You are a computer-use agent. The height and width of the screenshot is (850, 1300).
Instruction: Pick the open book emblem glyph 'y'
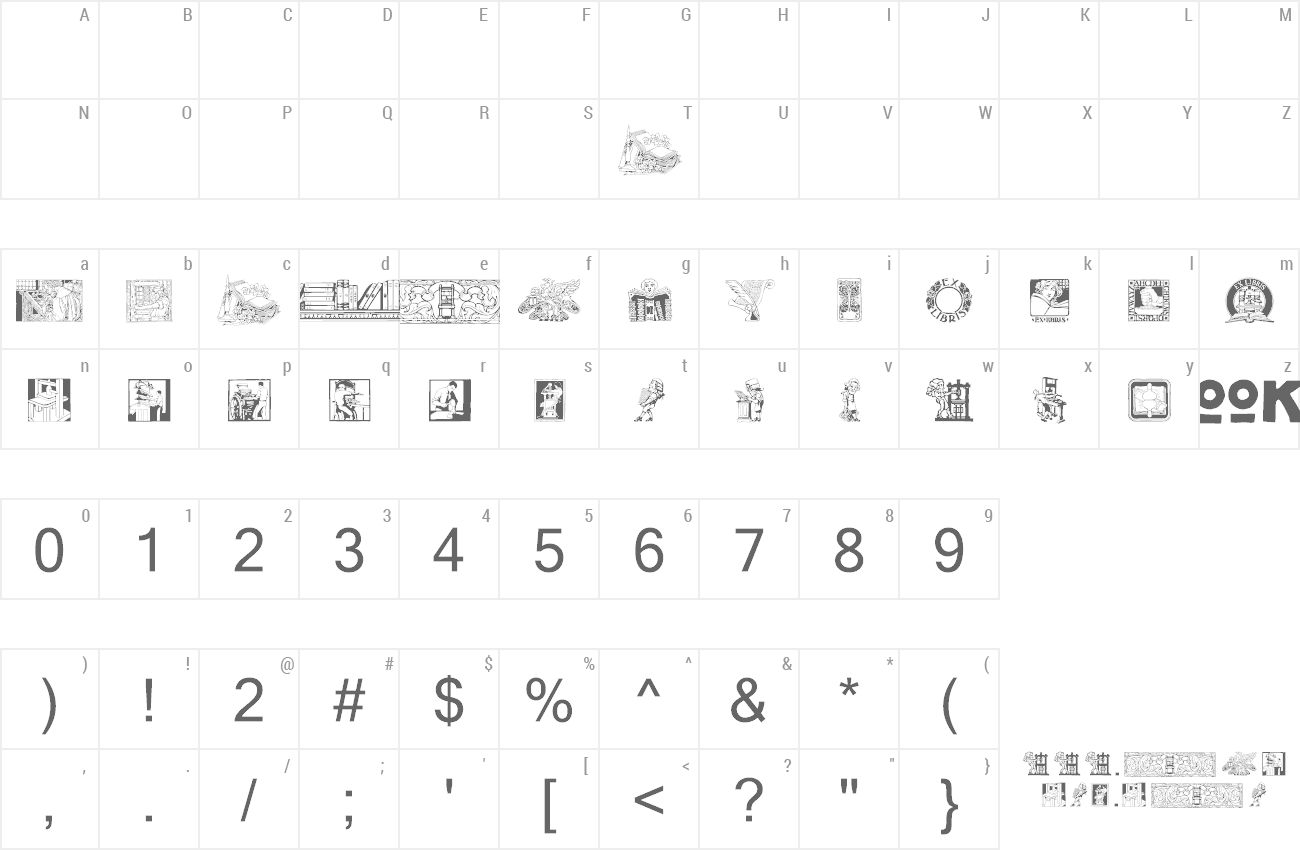pos(1149,400)
